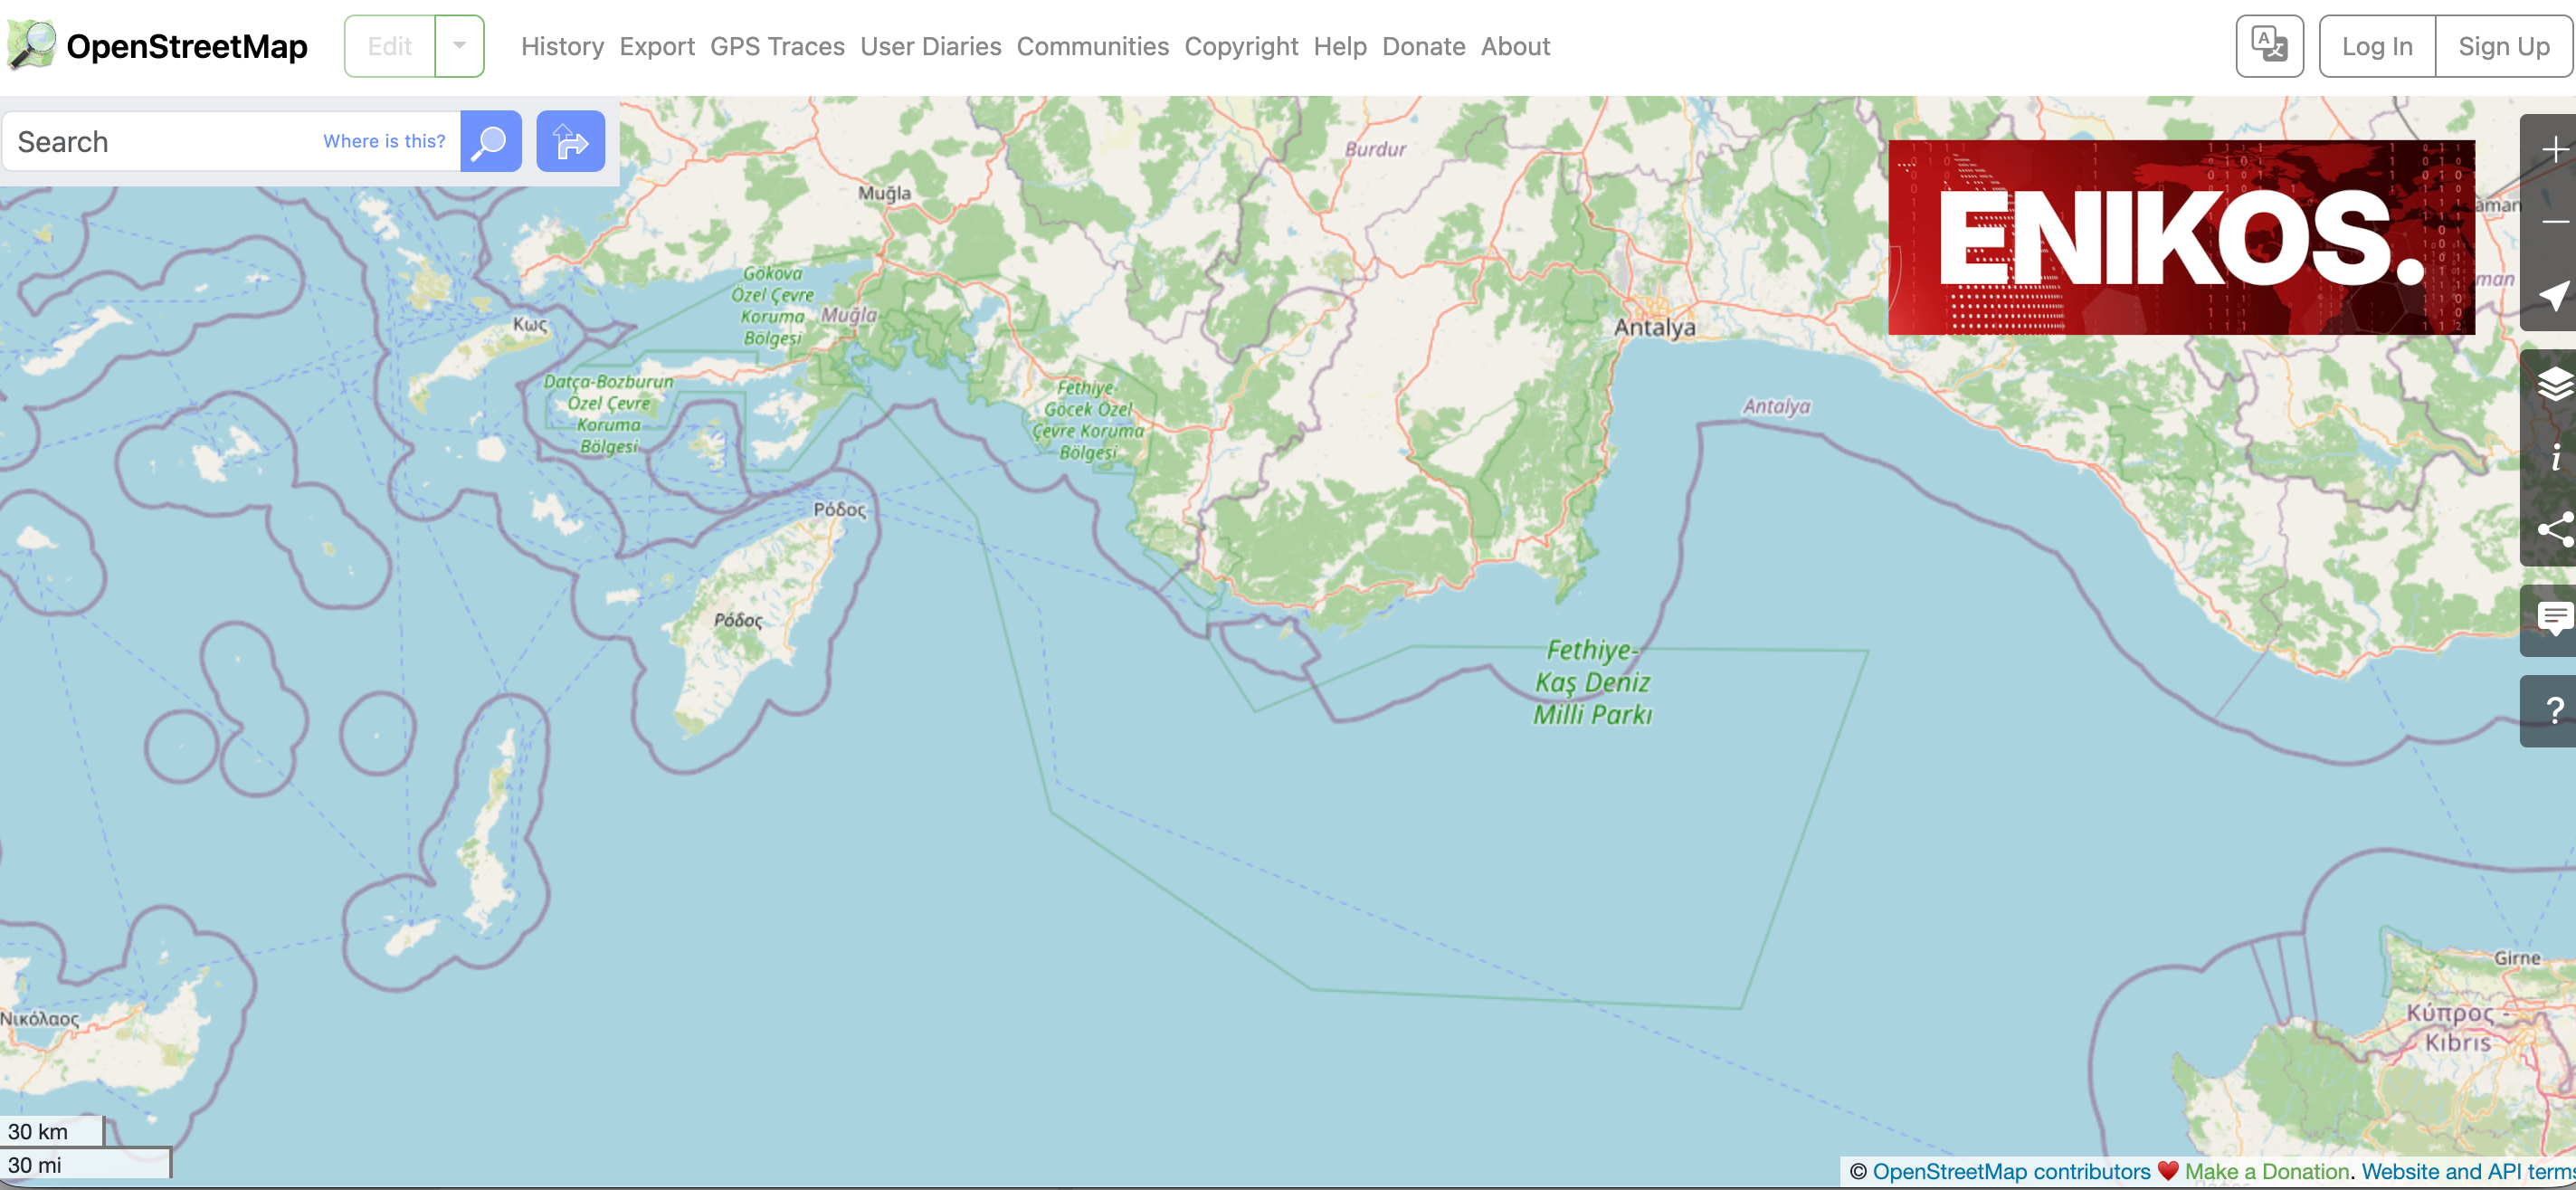Screen dimensions: 2576x1190
Task: Click the 'Where is this?' link
Action: click(x=384, y=141)
